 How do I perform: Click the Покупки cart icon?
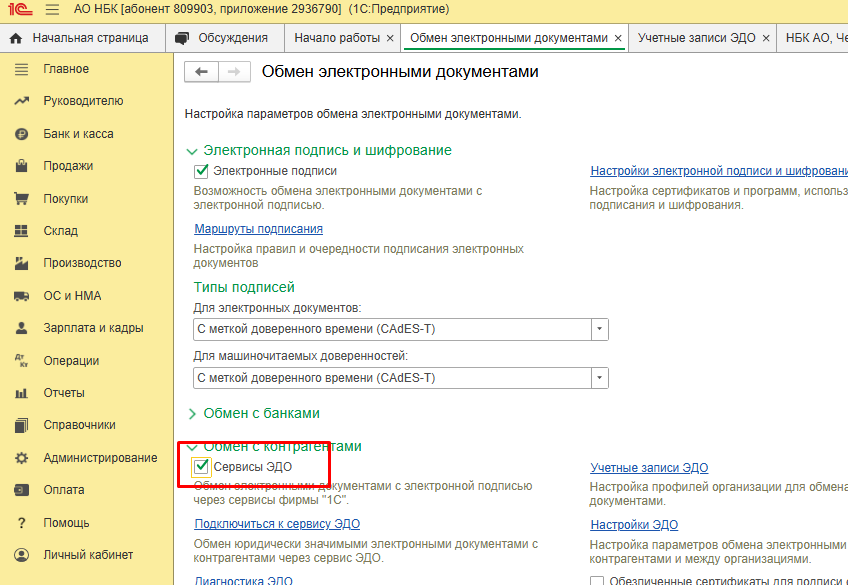click(21, 199)
